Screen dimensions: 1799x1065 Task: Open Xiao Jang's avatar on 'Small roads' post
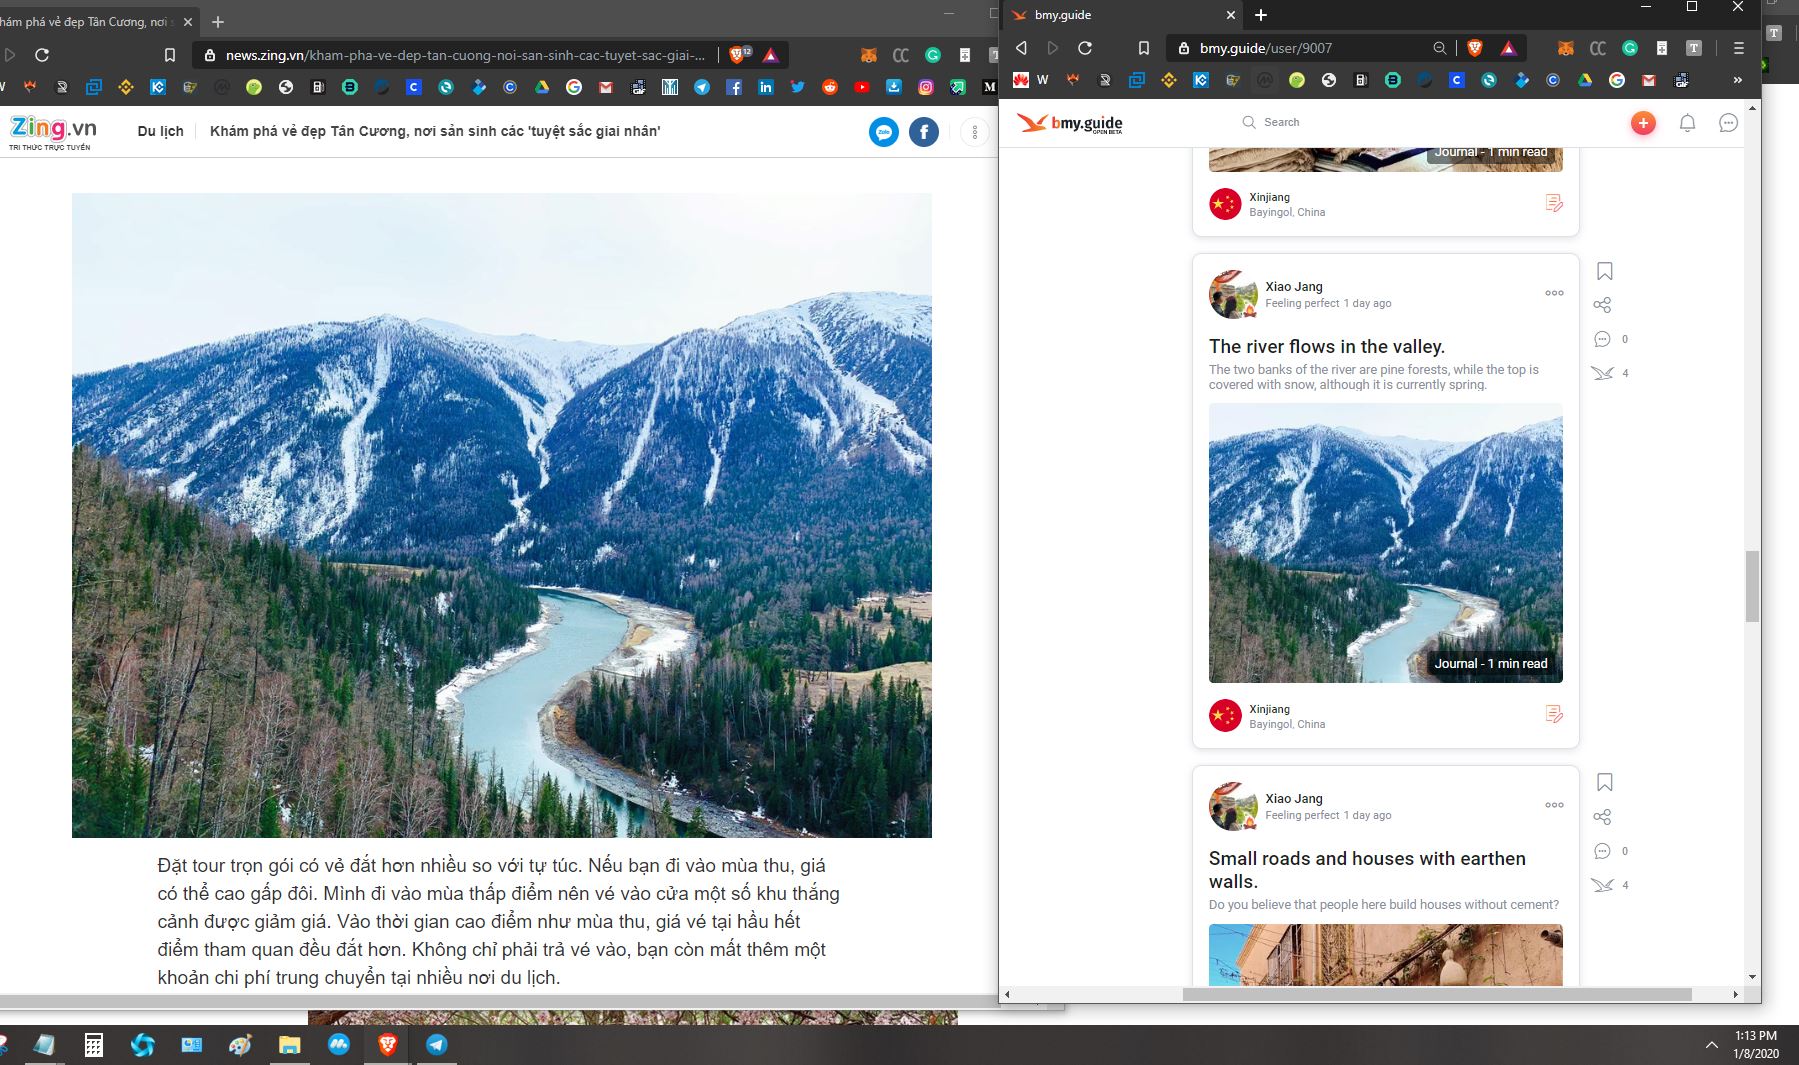[1233, 806]
